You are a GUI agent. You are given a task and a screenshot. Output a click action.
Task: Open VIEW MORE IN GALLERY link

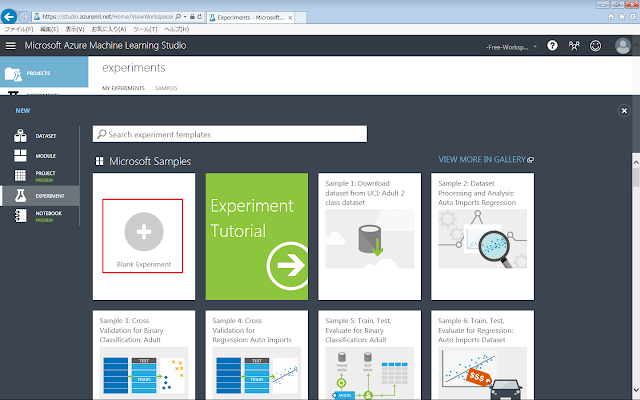482,160
